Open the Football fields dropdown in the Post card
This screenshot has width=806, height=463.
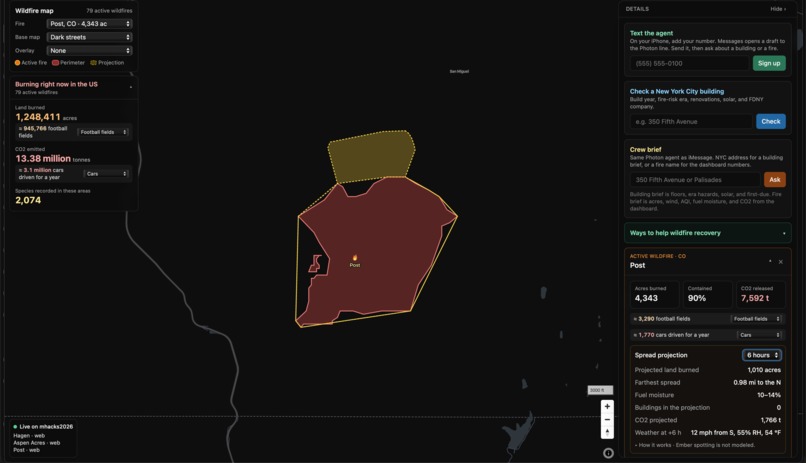(756, 319)
